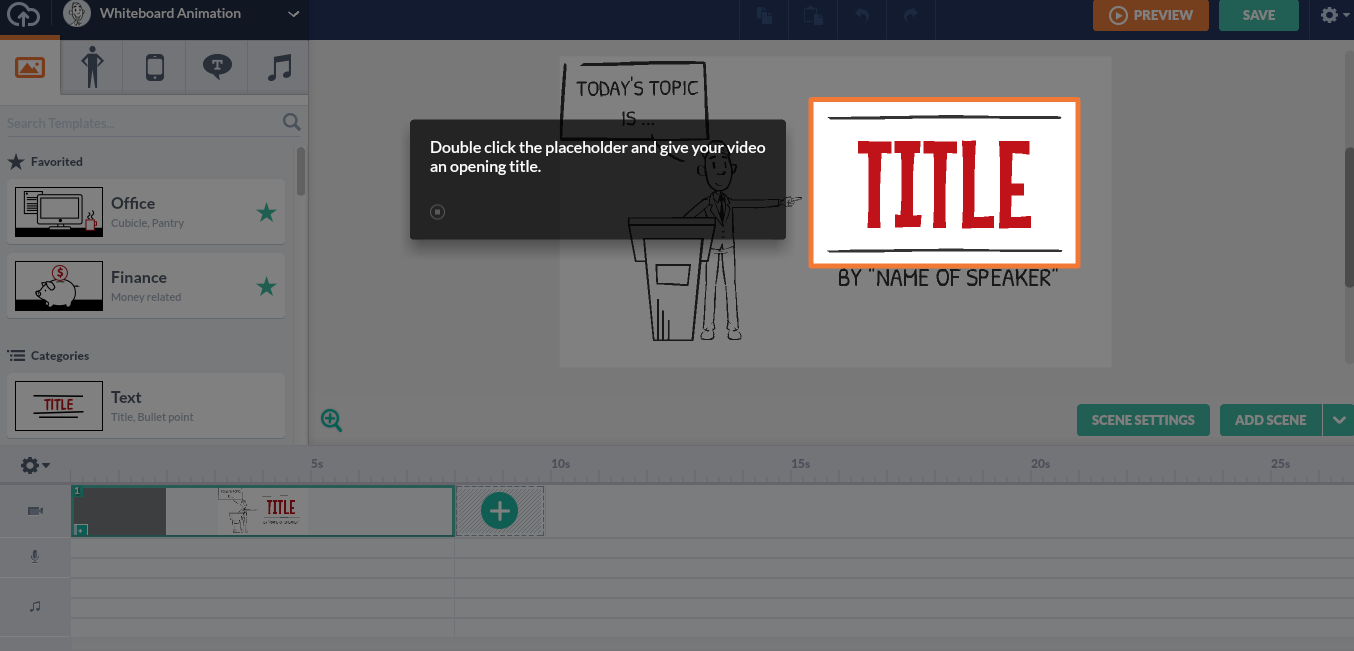
Task: Open the props tab with phone icon
Action: [154, 67]
